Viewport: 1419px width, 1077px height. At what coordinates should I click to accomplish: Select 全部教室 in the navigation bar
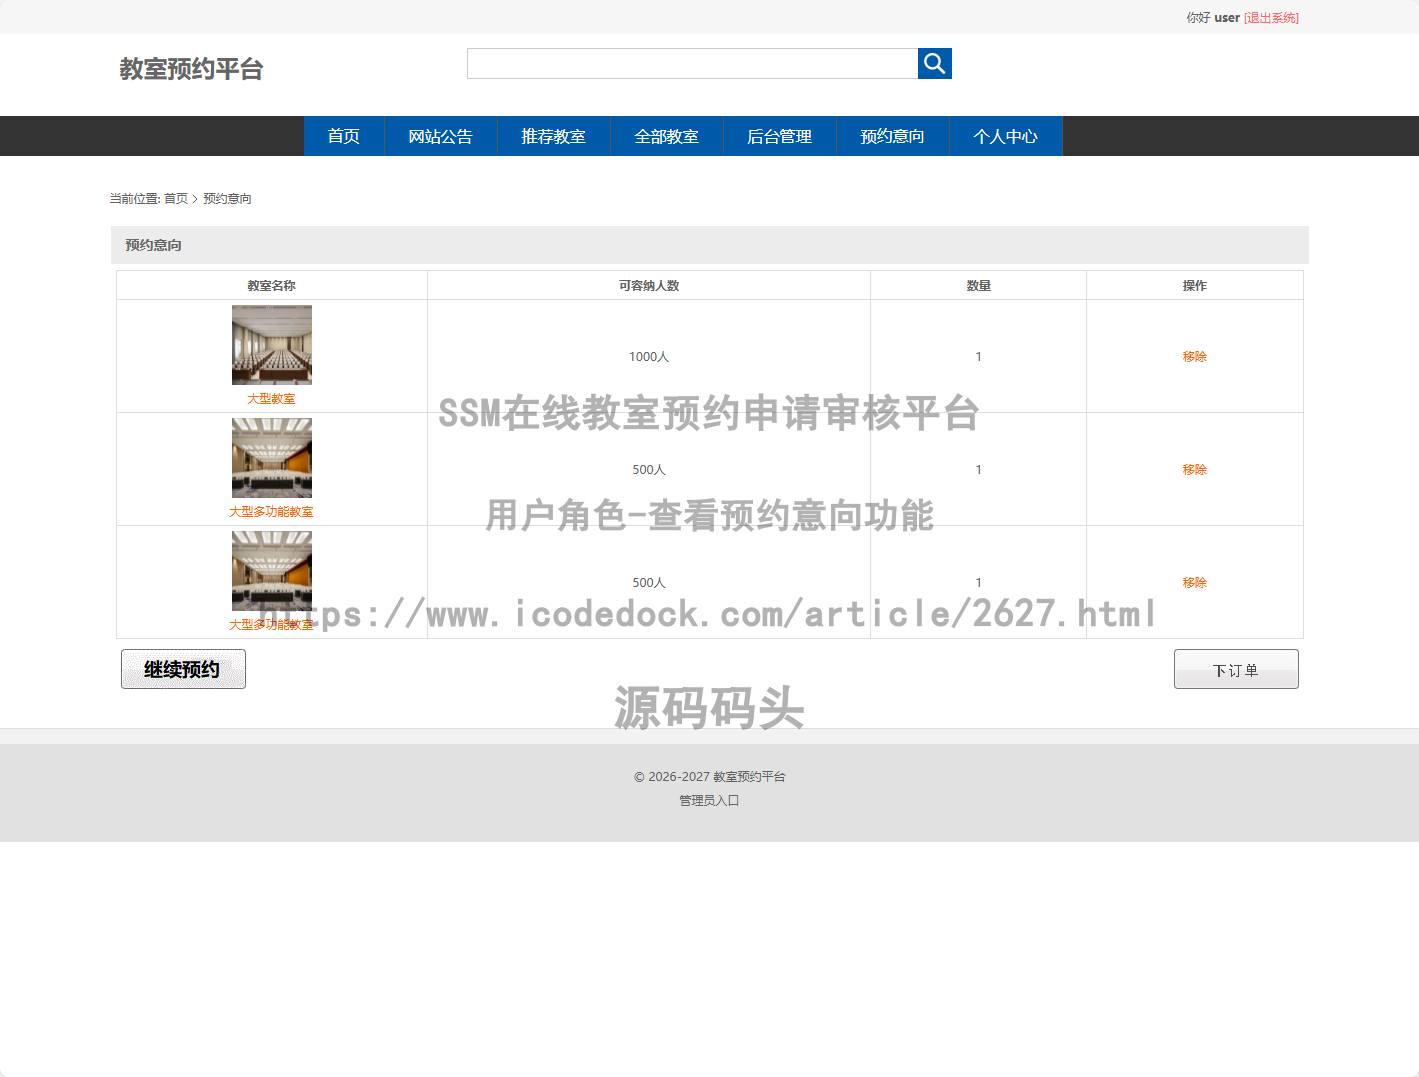666,136
